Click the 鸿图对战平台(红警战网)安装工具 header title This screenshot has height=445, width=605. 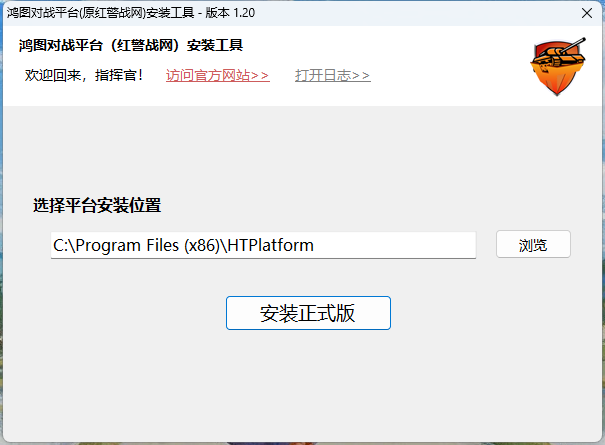click(x=131, y=46)
